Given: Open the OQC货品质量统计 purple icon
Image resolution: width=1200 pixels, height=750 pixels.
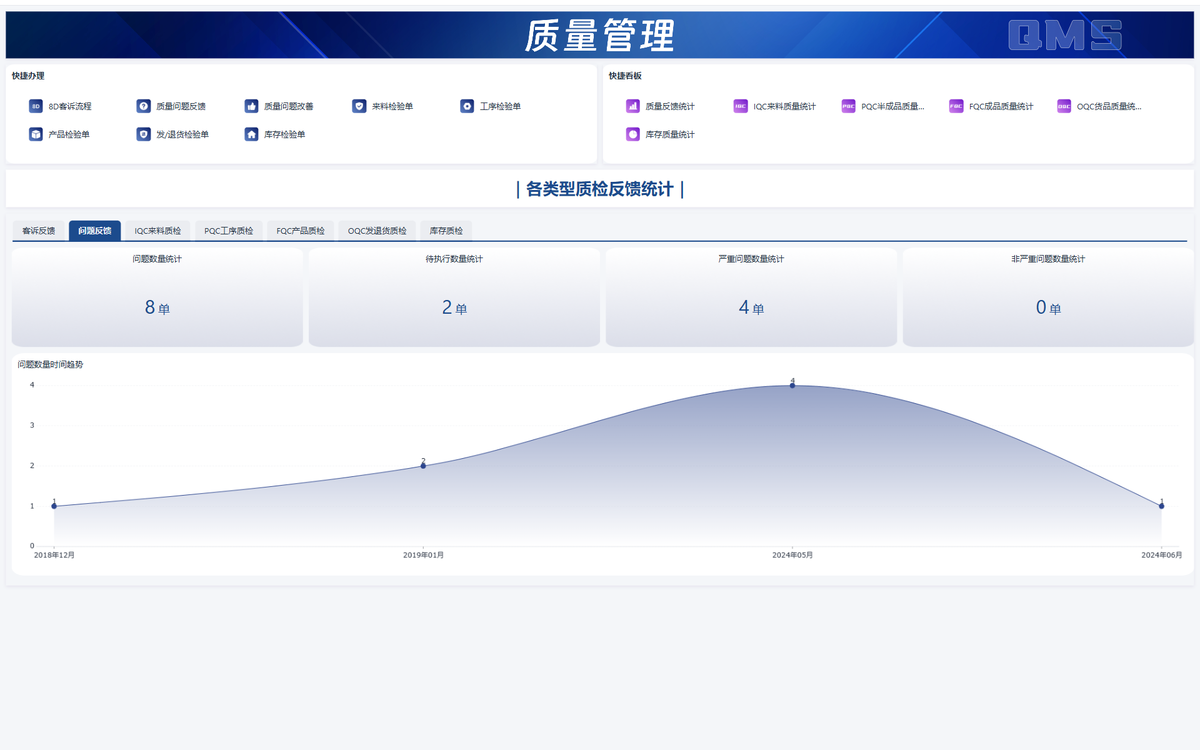Looking at the screenshot, I should pos(1064,106).
